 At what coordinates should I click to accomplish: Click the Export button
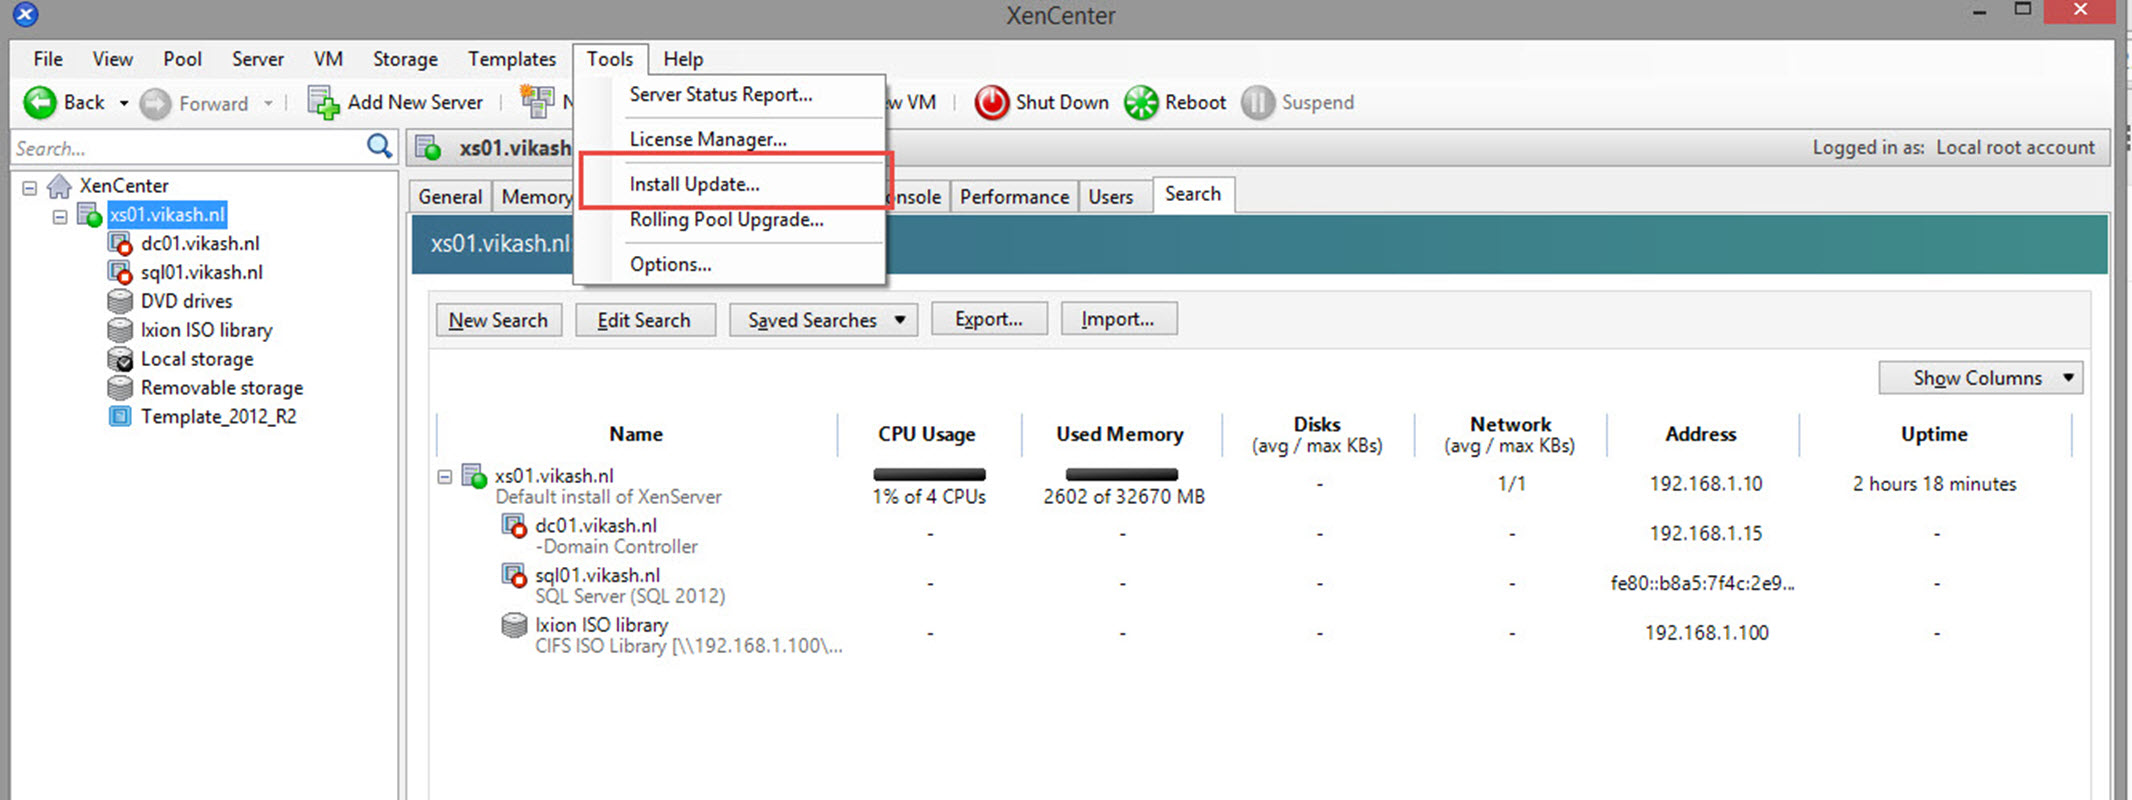pos(989,319)
